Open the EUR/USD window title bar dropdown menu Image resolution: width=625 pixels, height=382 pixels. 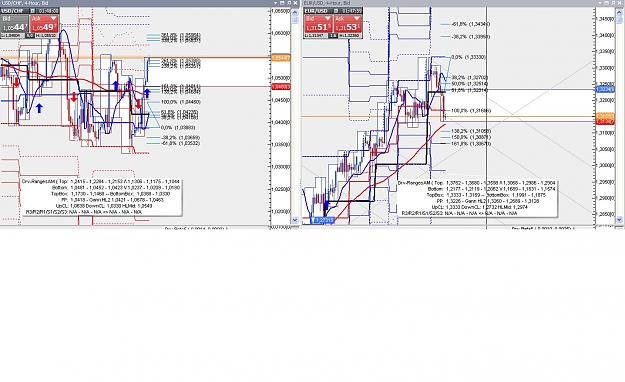coord(600,3)
